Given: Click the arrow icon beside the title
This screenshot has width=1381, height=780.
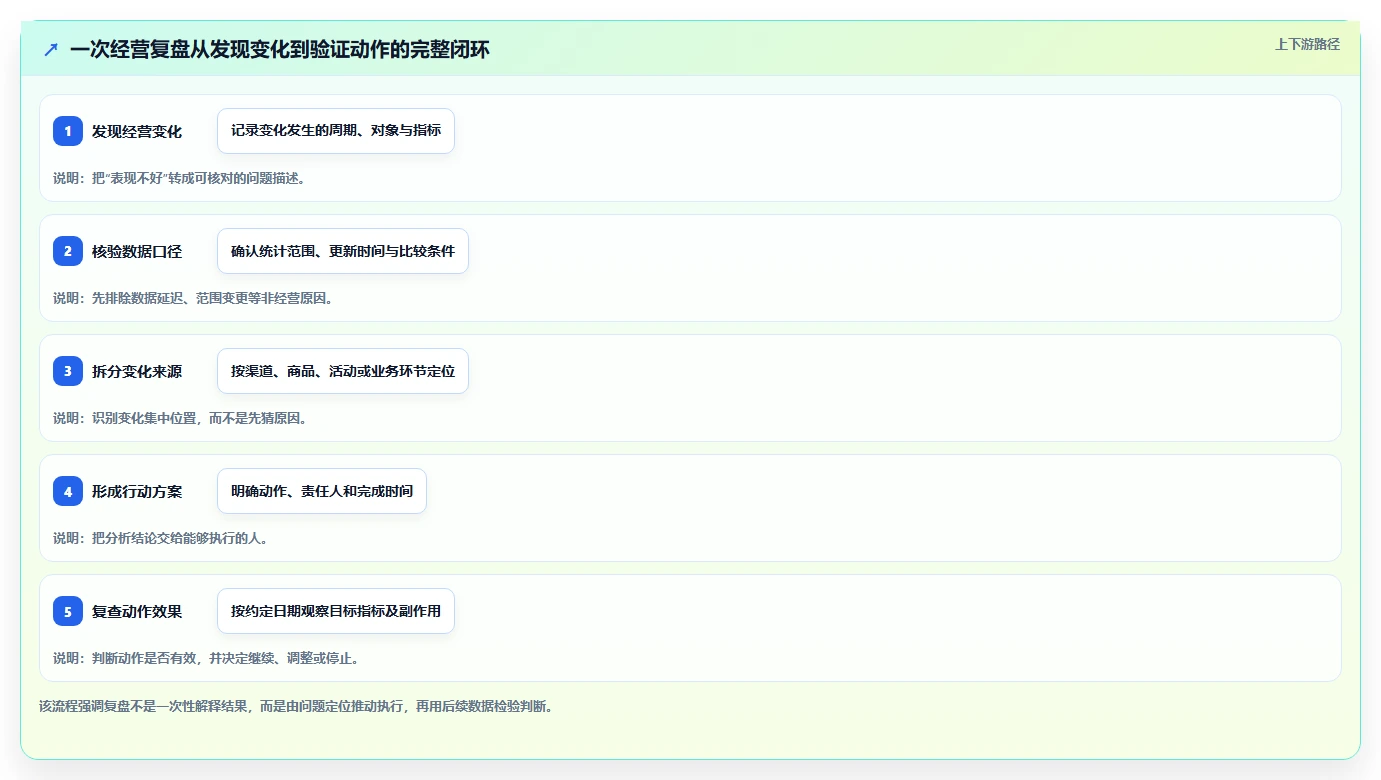Looking at the screenshot, I should 51,49.
